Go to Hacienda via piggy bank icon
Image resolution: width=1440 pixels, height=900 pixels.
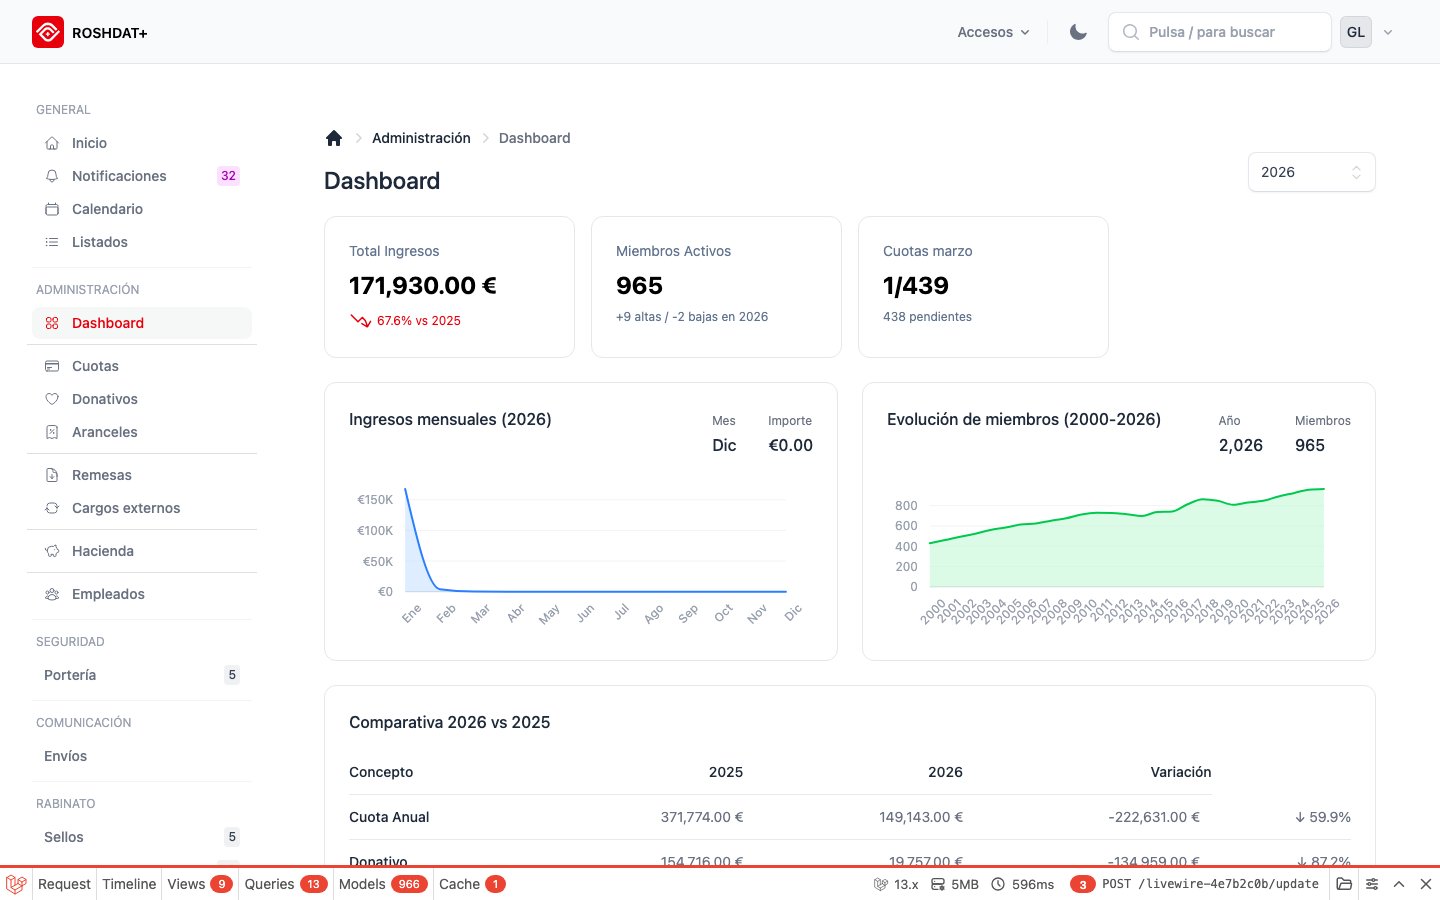pos(52,551)
